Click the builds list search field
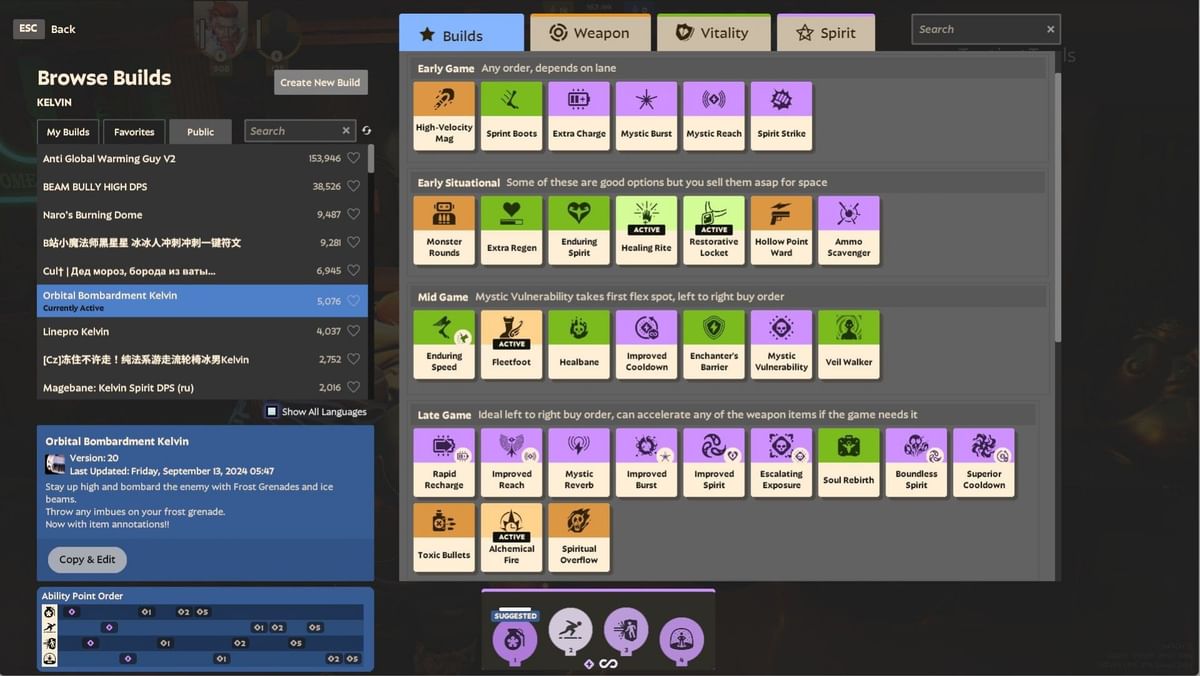 (293, 131)
